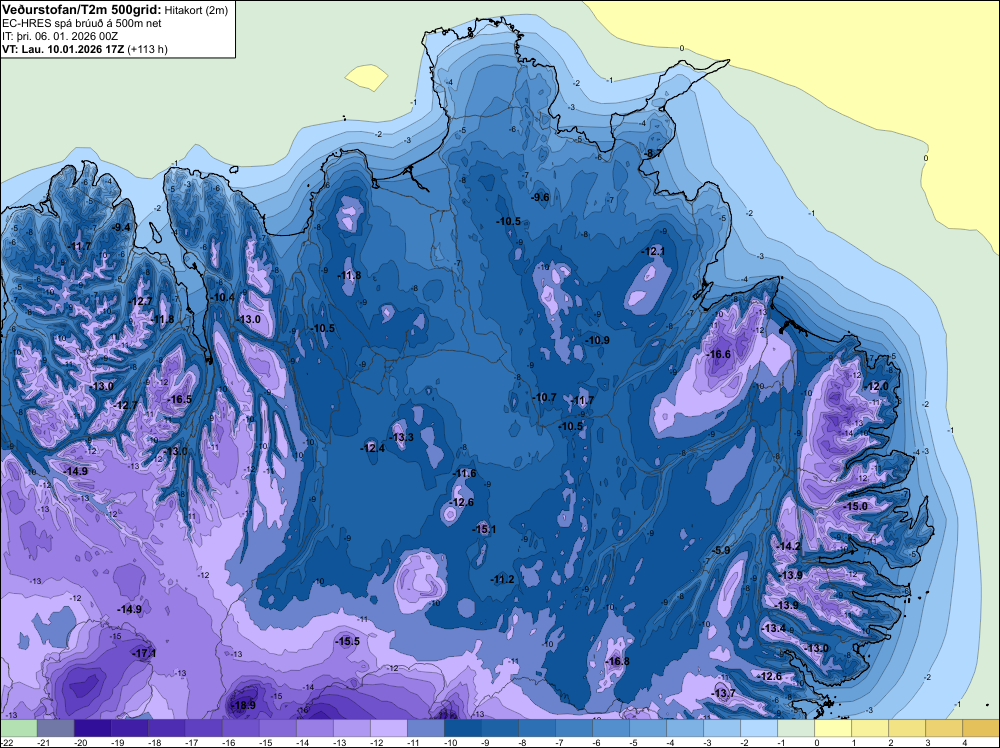Click the -12.0 temperature value
1000x748 pixels.
(x=876, y=386)
